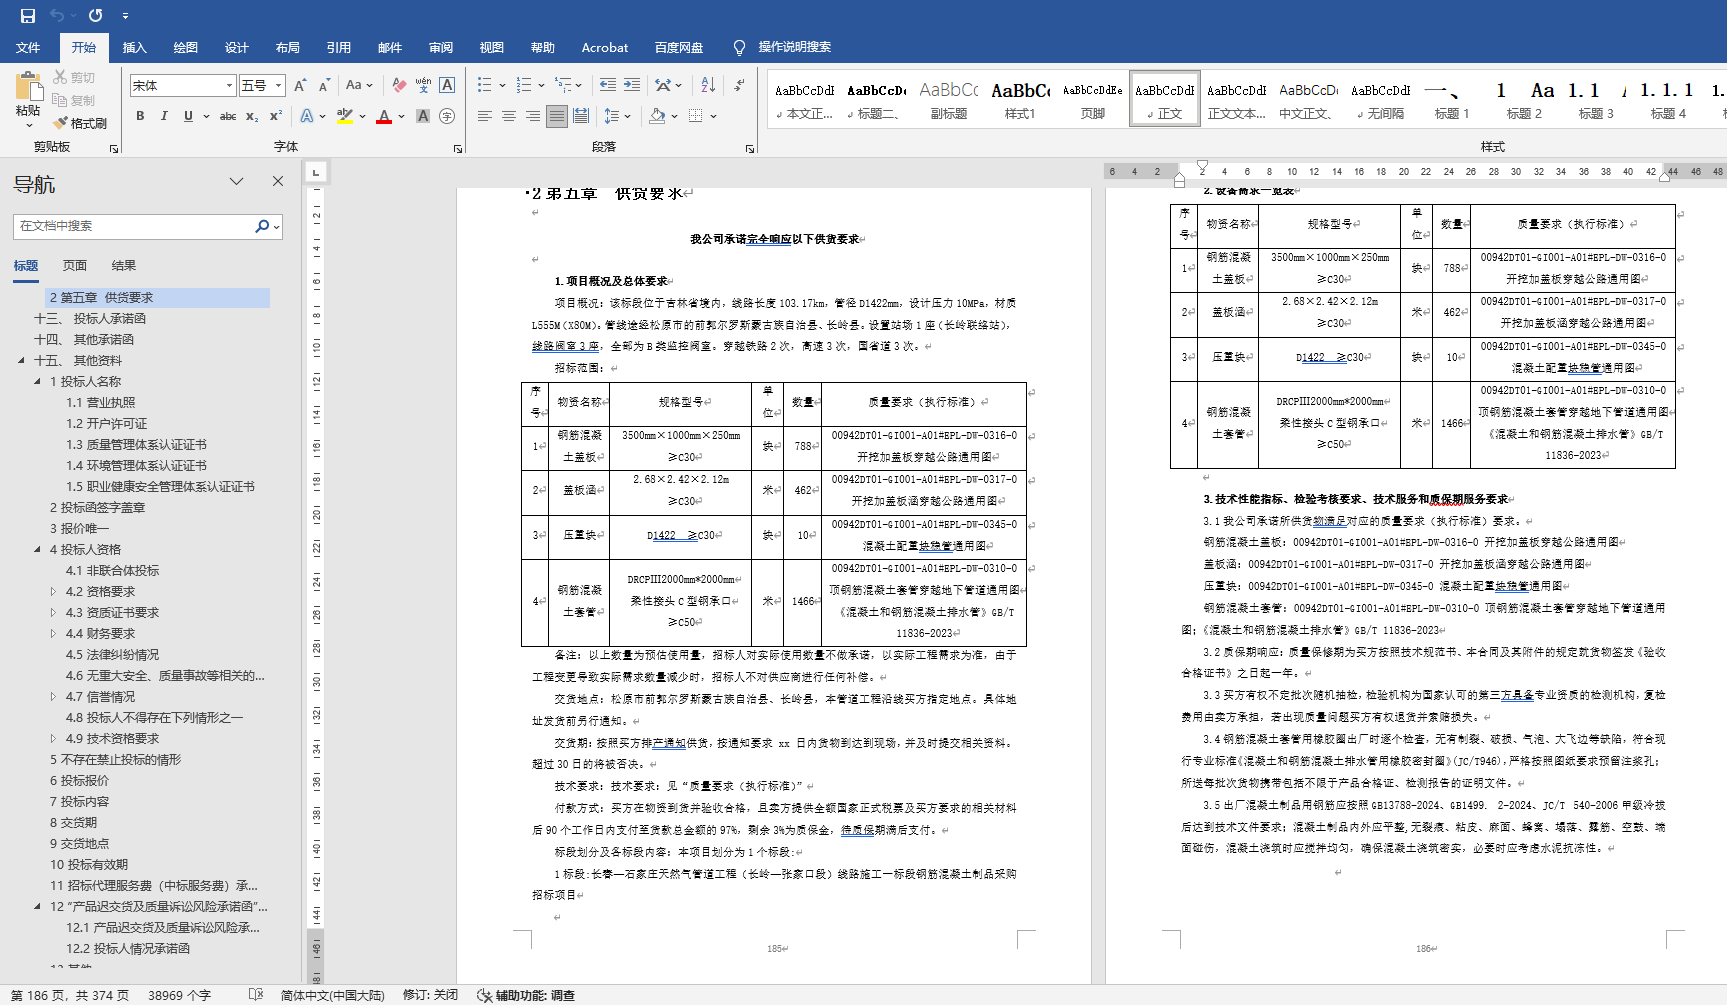Increase paragraph indent
Screen dimensions: 1727x1005
point(632,85)
